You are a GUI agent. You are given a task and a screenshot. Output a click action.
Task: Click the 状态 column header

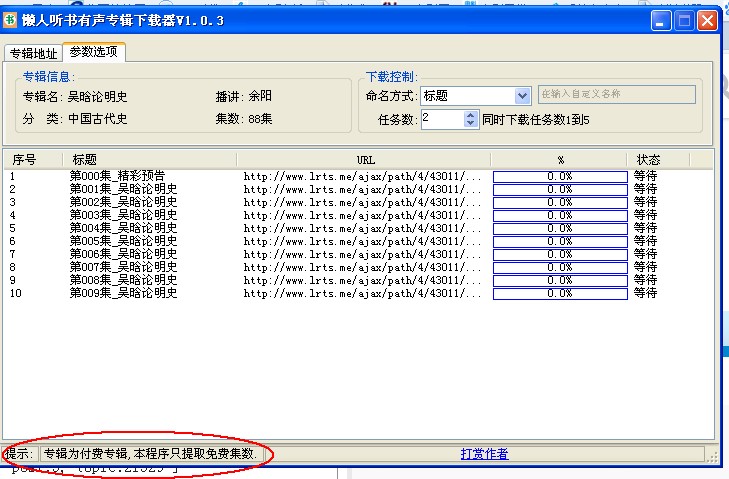648,159
